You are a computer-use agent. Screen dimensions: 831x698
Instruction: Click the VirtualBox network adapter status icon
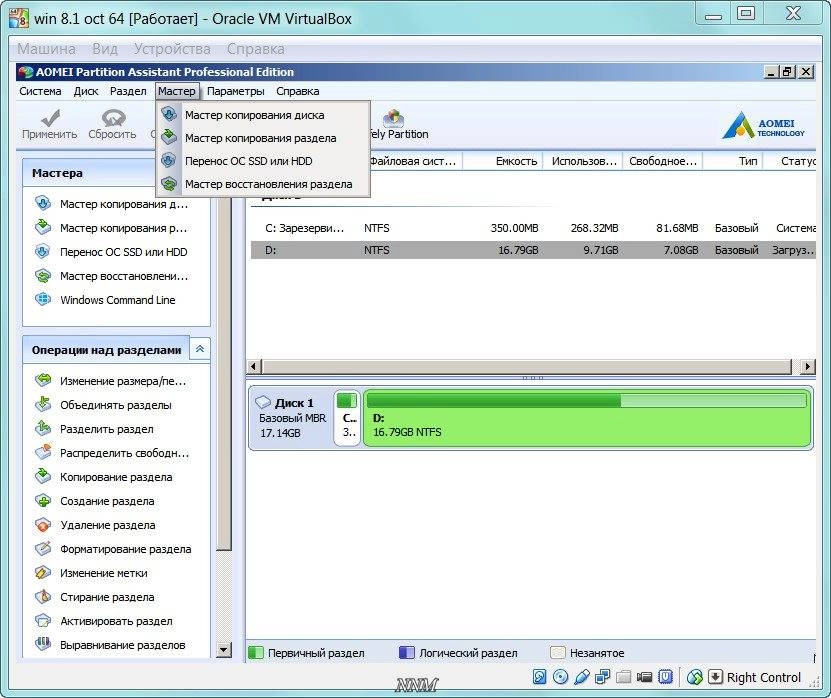pyautogui.click(x=602, y=677)
